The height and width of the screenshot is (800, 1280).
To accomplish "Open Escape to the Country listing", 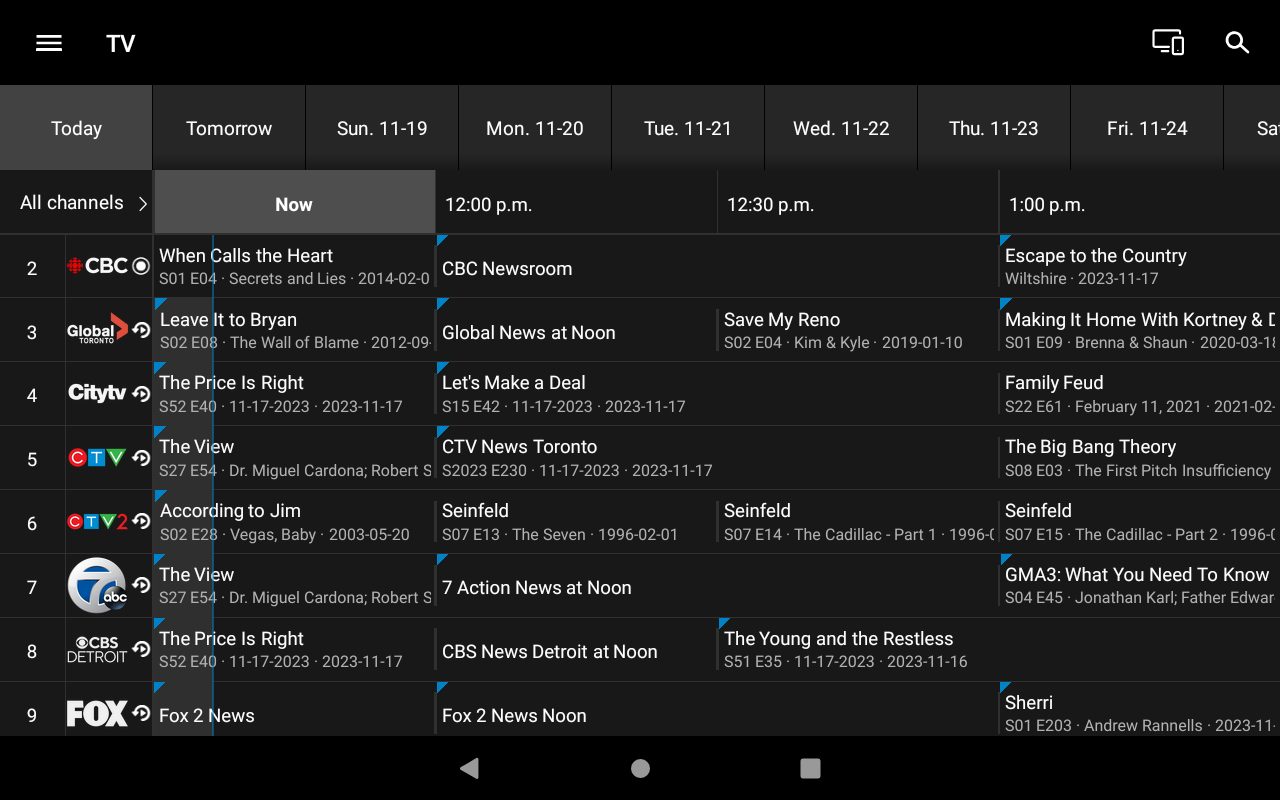I will pyautogui.click(x=1140, y=266).
